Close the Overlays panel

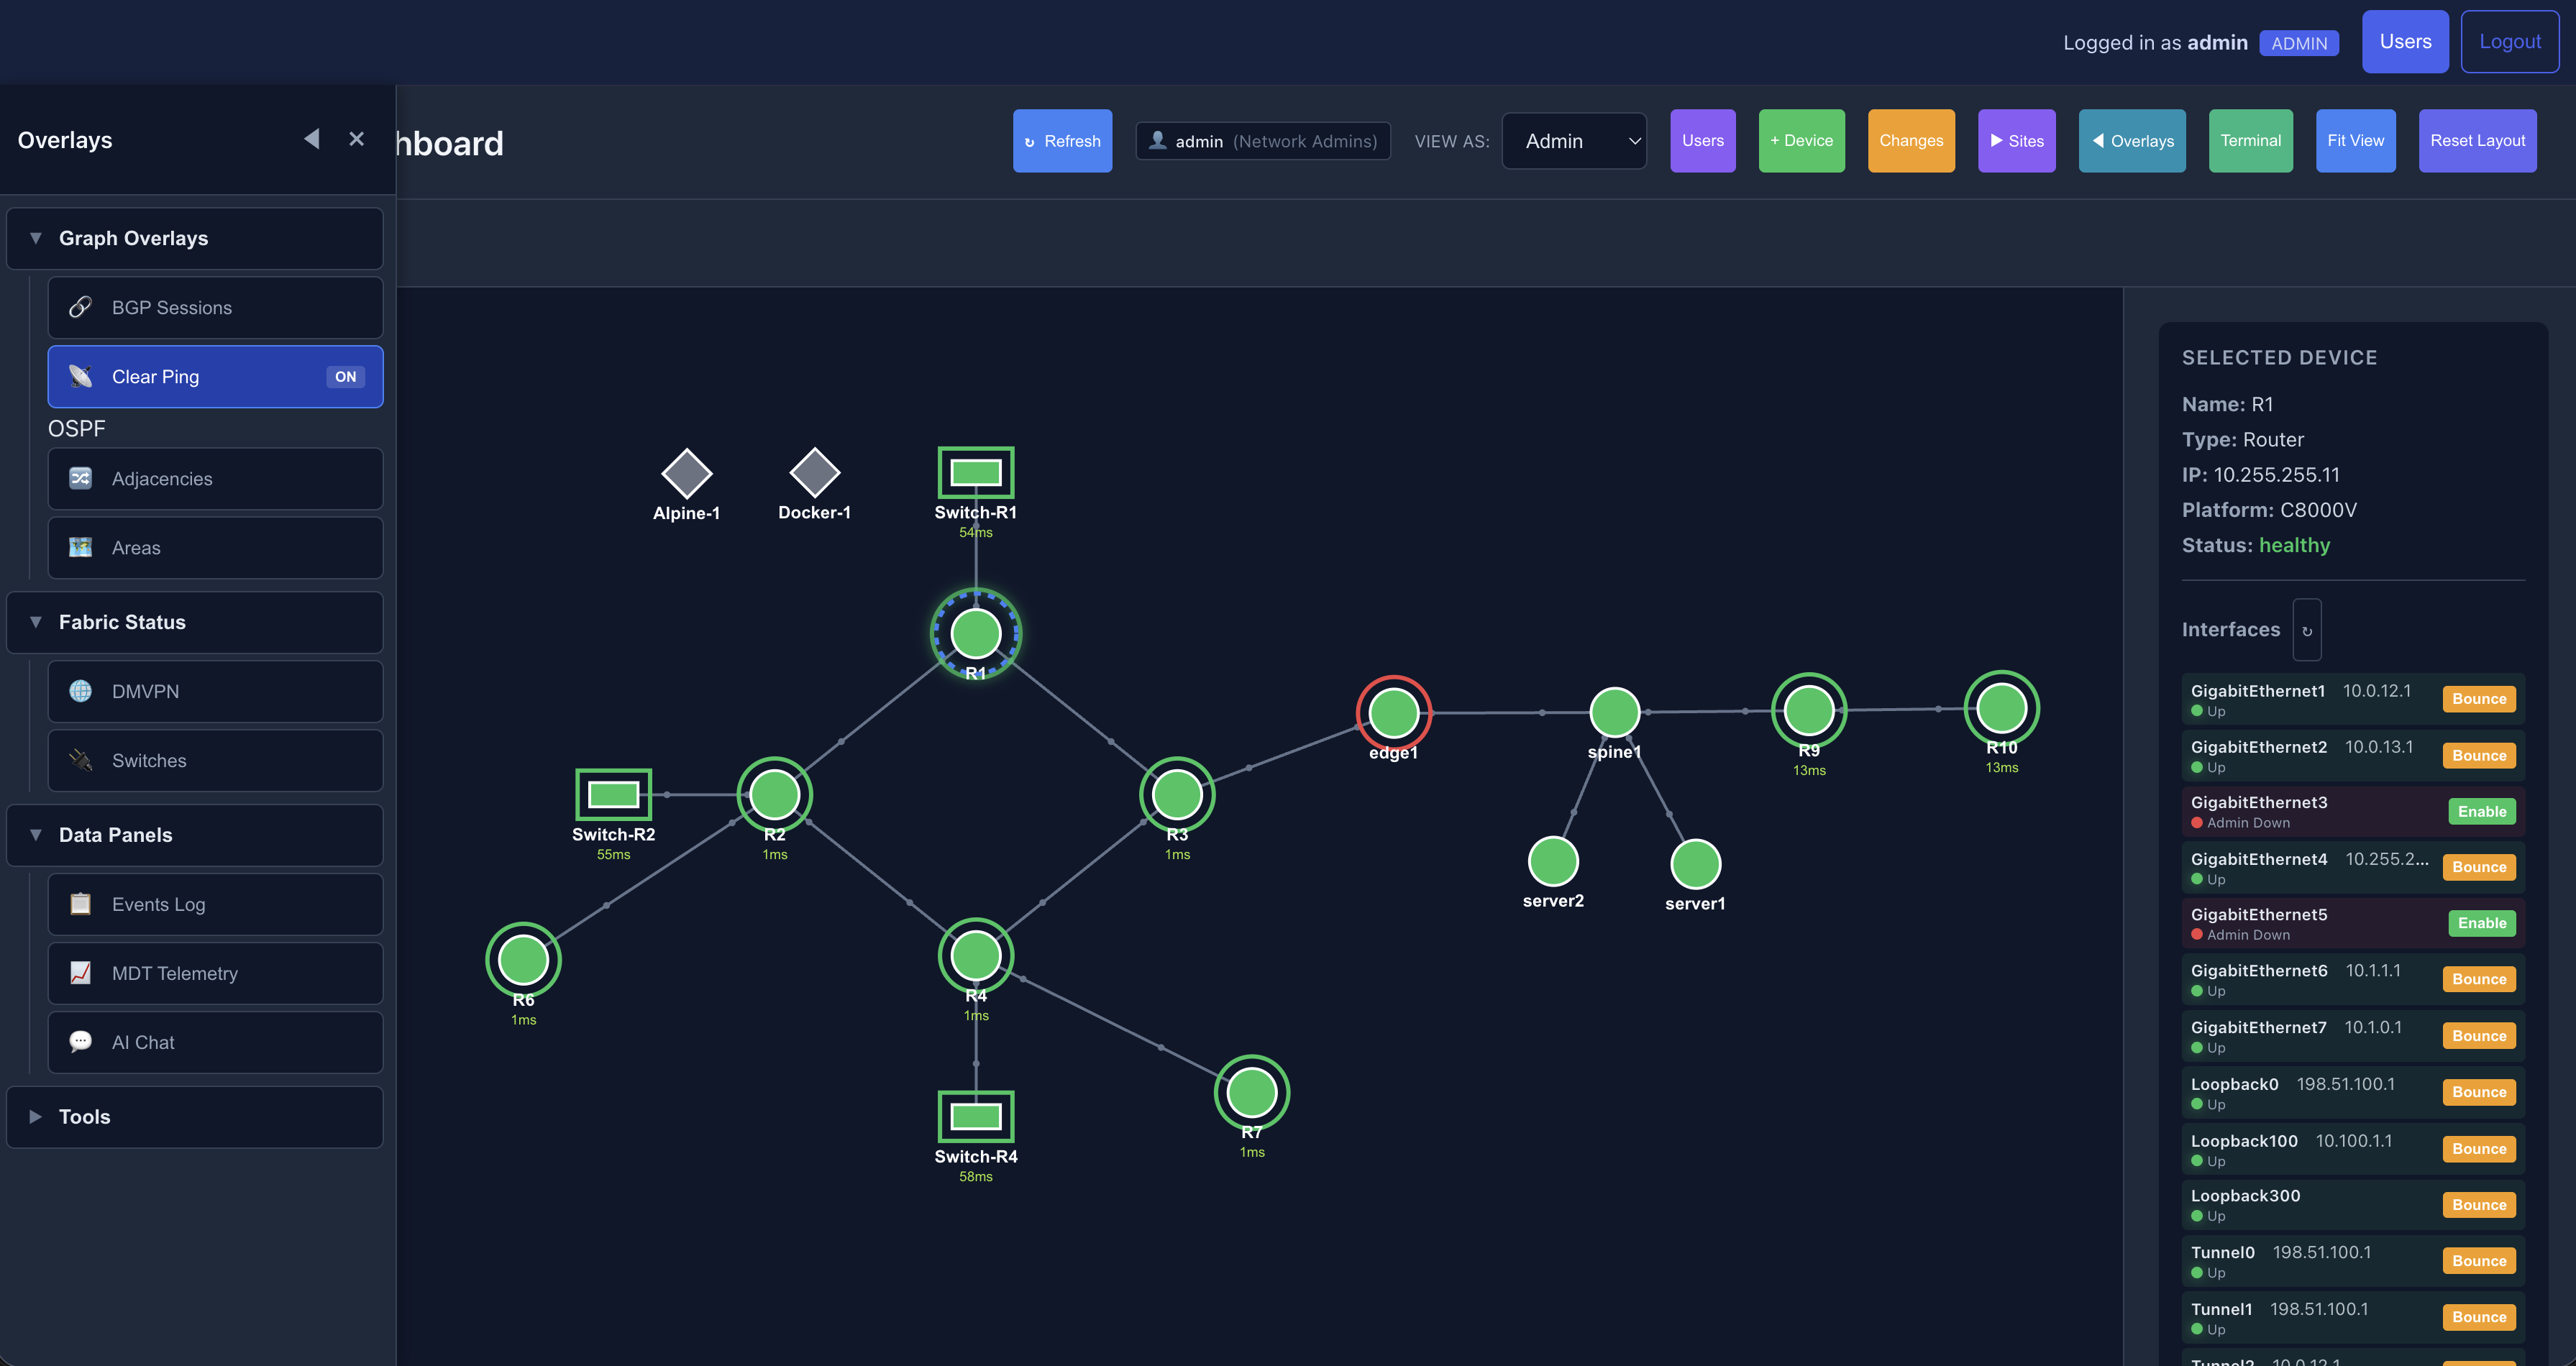click(x=356, y=139)
